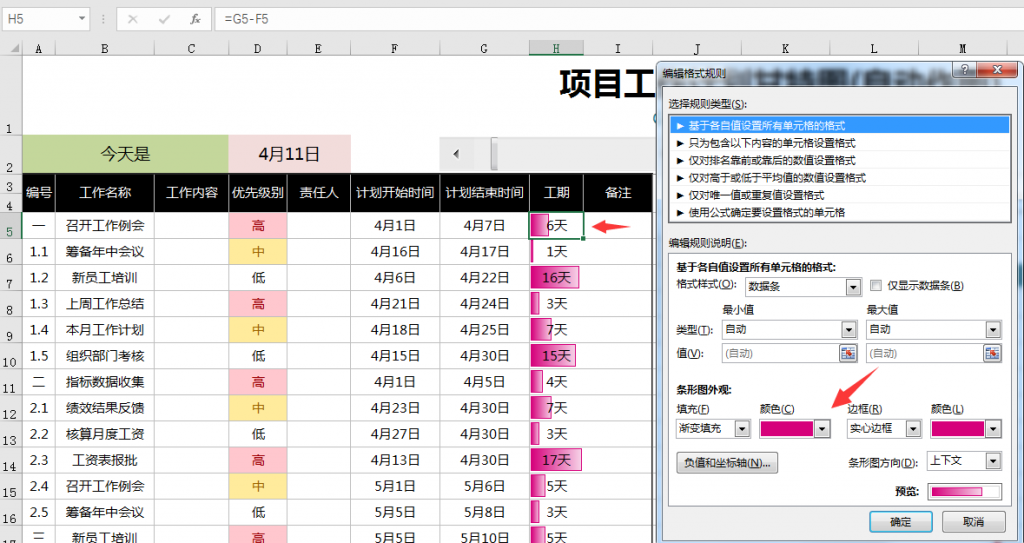Viewport: 1024px width, 543px height.
Task: Click the magenta fill color swatch
Action: pos(787,429)
